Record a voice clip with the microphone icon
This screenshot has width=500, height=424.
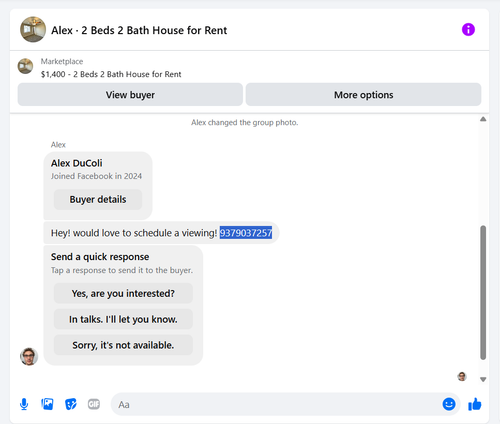point(24,404)
